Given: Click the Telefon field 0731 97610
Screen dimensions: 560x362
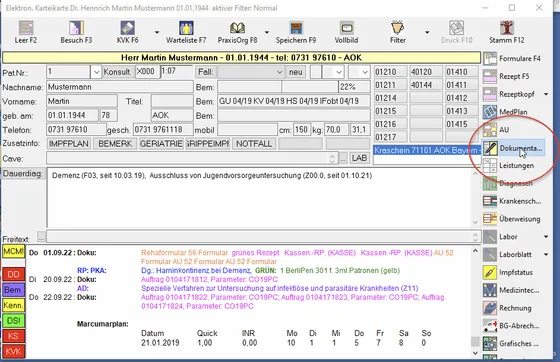Looking at the screenshot, I should click(76, 130).
